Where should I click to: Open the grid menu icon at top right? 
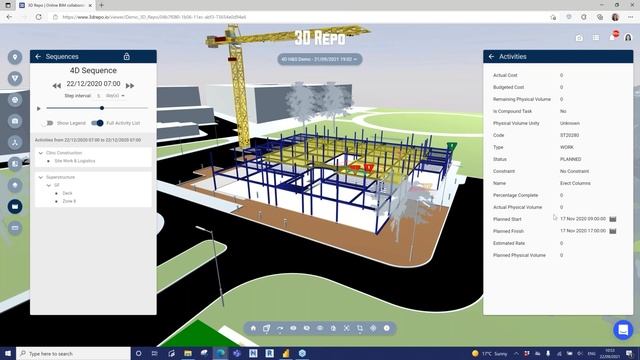click(x=596, y=38)
